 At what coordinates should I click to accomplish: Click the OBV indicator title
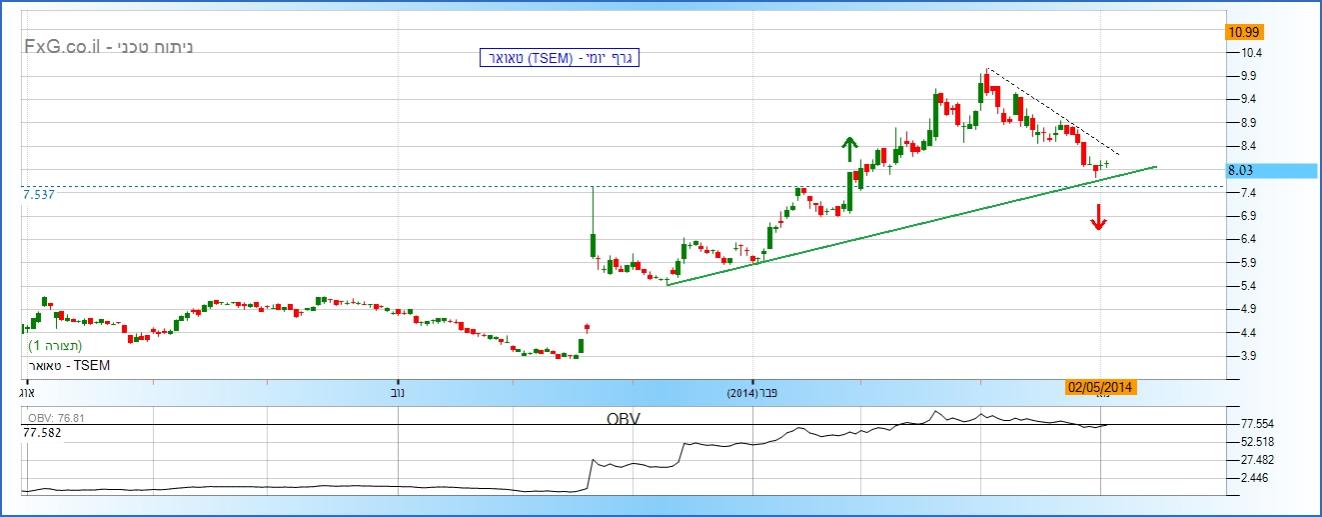[622, 418]
